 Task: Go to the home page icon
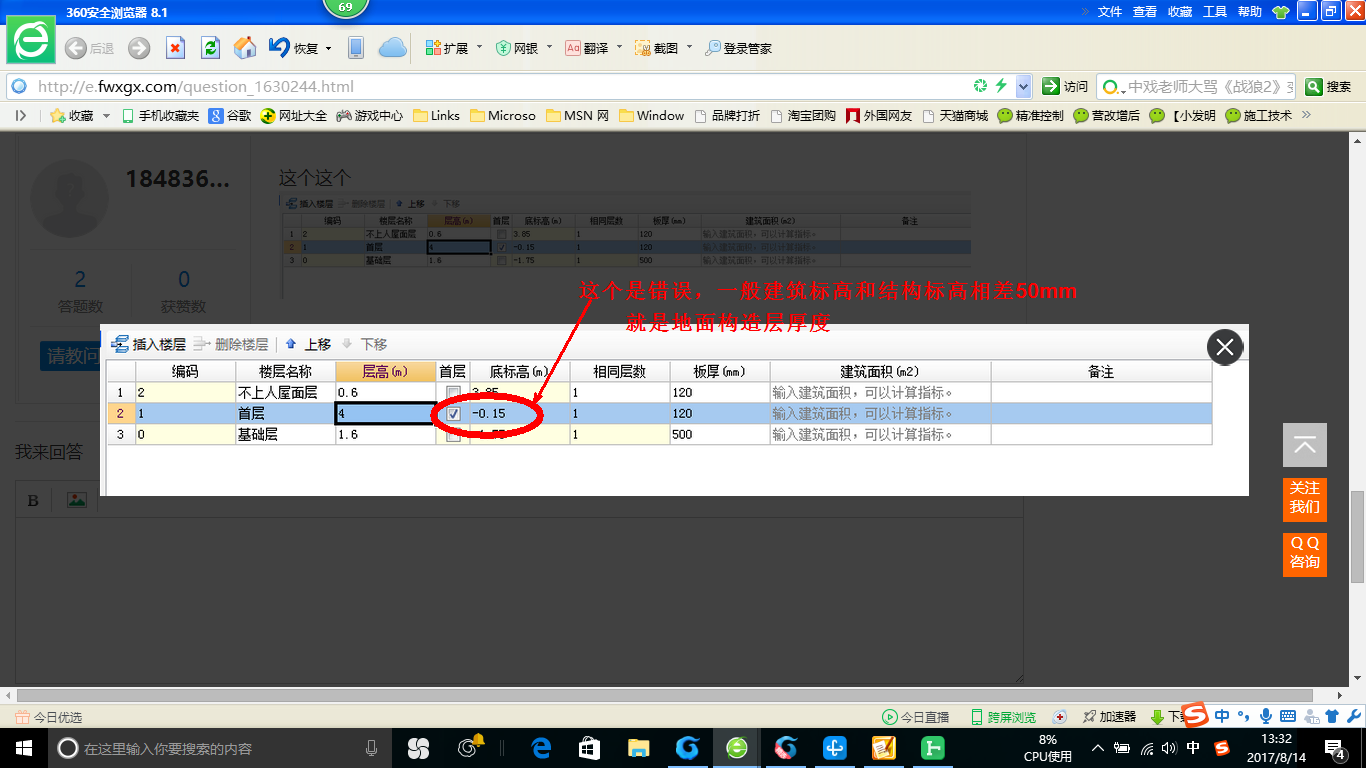(245, 48)
